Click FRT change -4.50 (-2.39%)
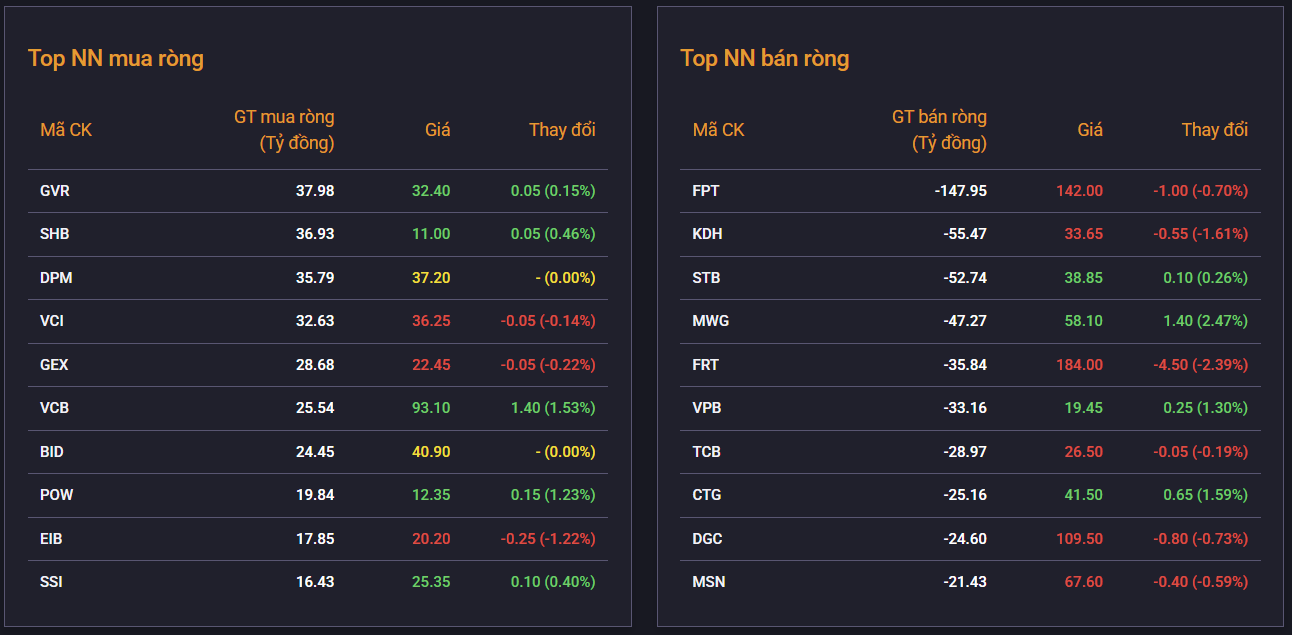The image size is (1292, 635). click(x=1200, y=365)
